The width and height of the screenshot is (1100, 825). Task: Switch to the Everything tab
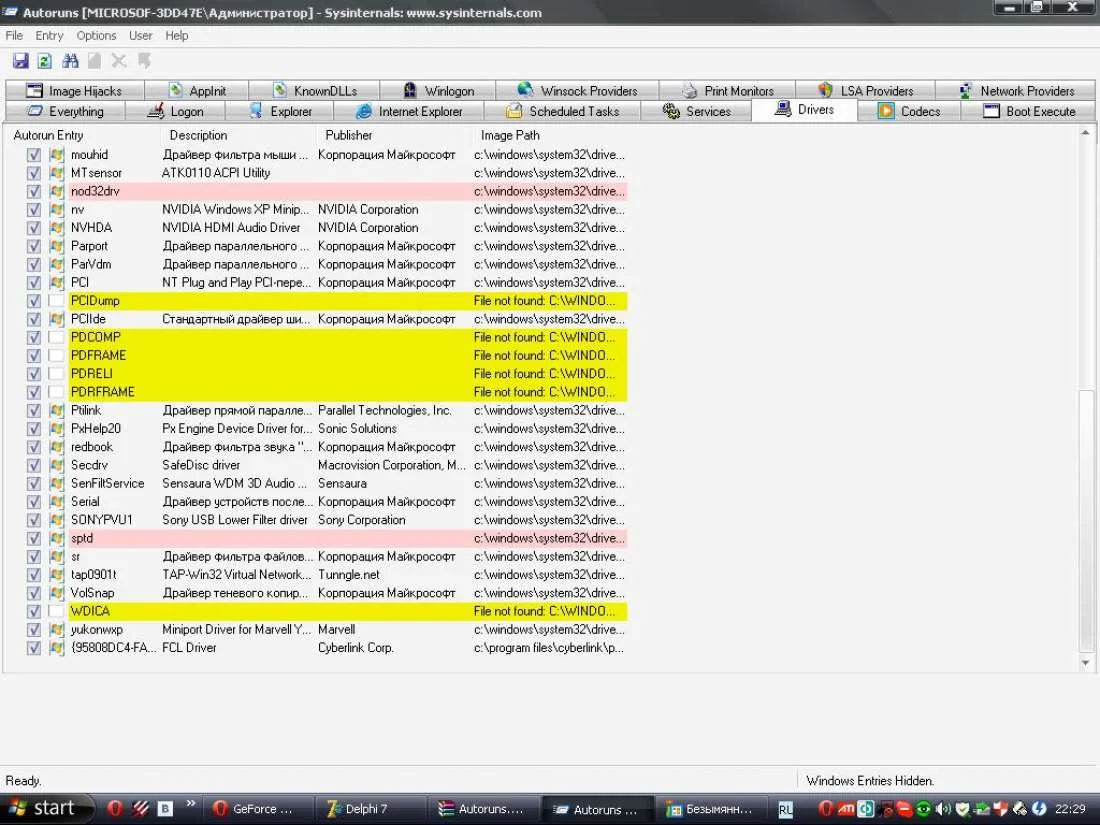pyautogui.click(x=65, y=111)
